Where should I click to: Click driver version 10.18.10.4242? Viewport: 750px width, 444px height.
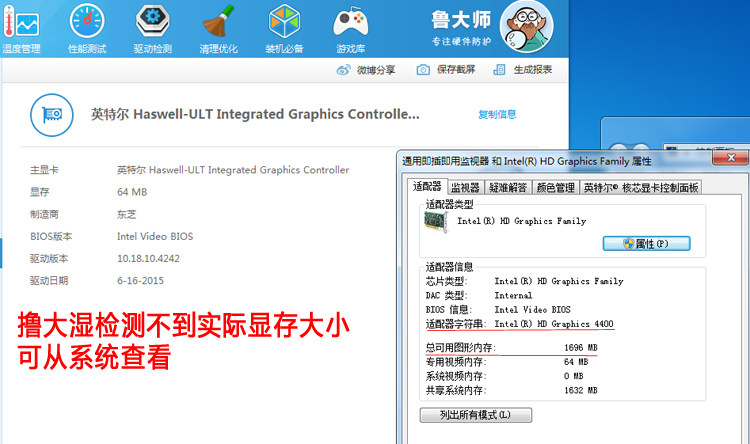148,258
